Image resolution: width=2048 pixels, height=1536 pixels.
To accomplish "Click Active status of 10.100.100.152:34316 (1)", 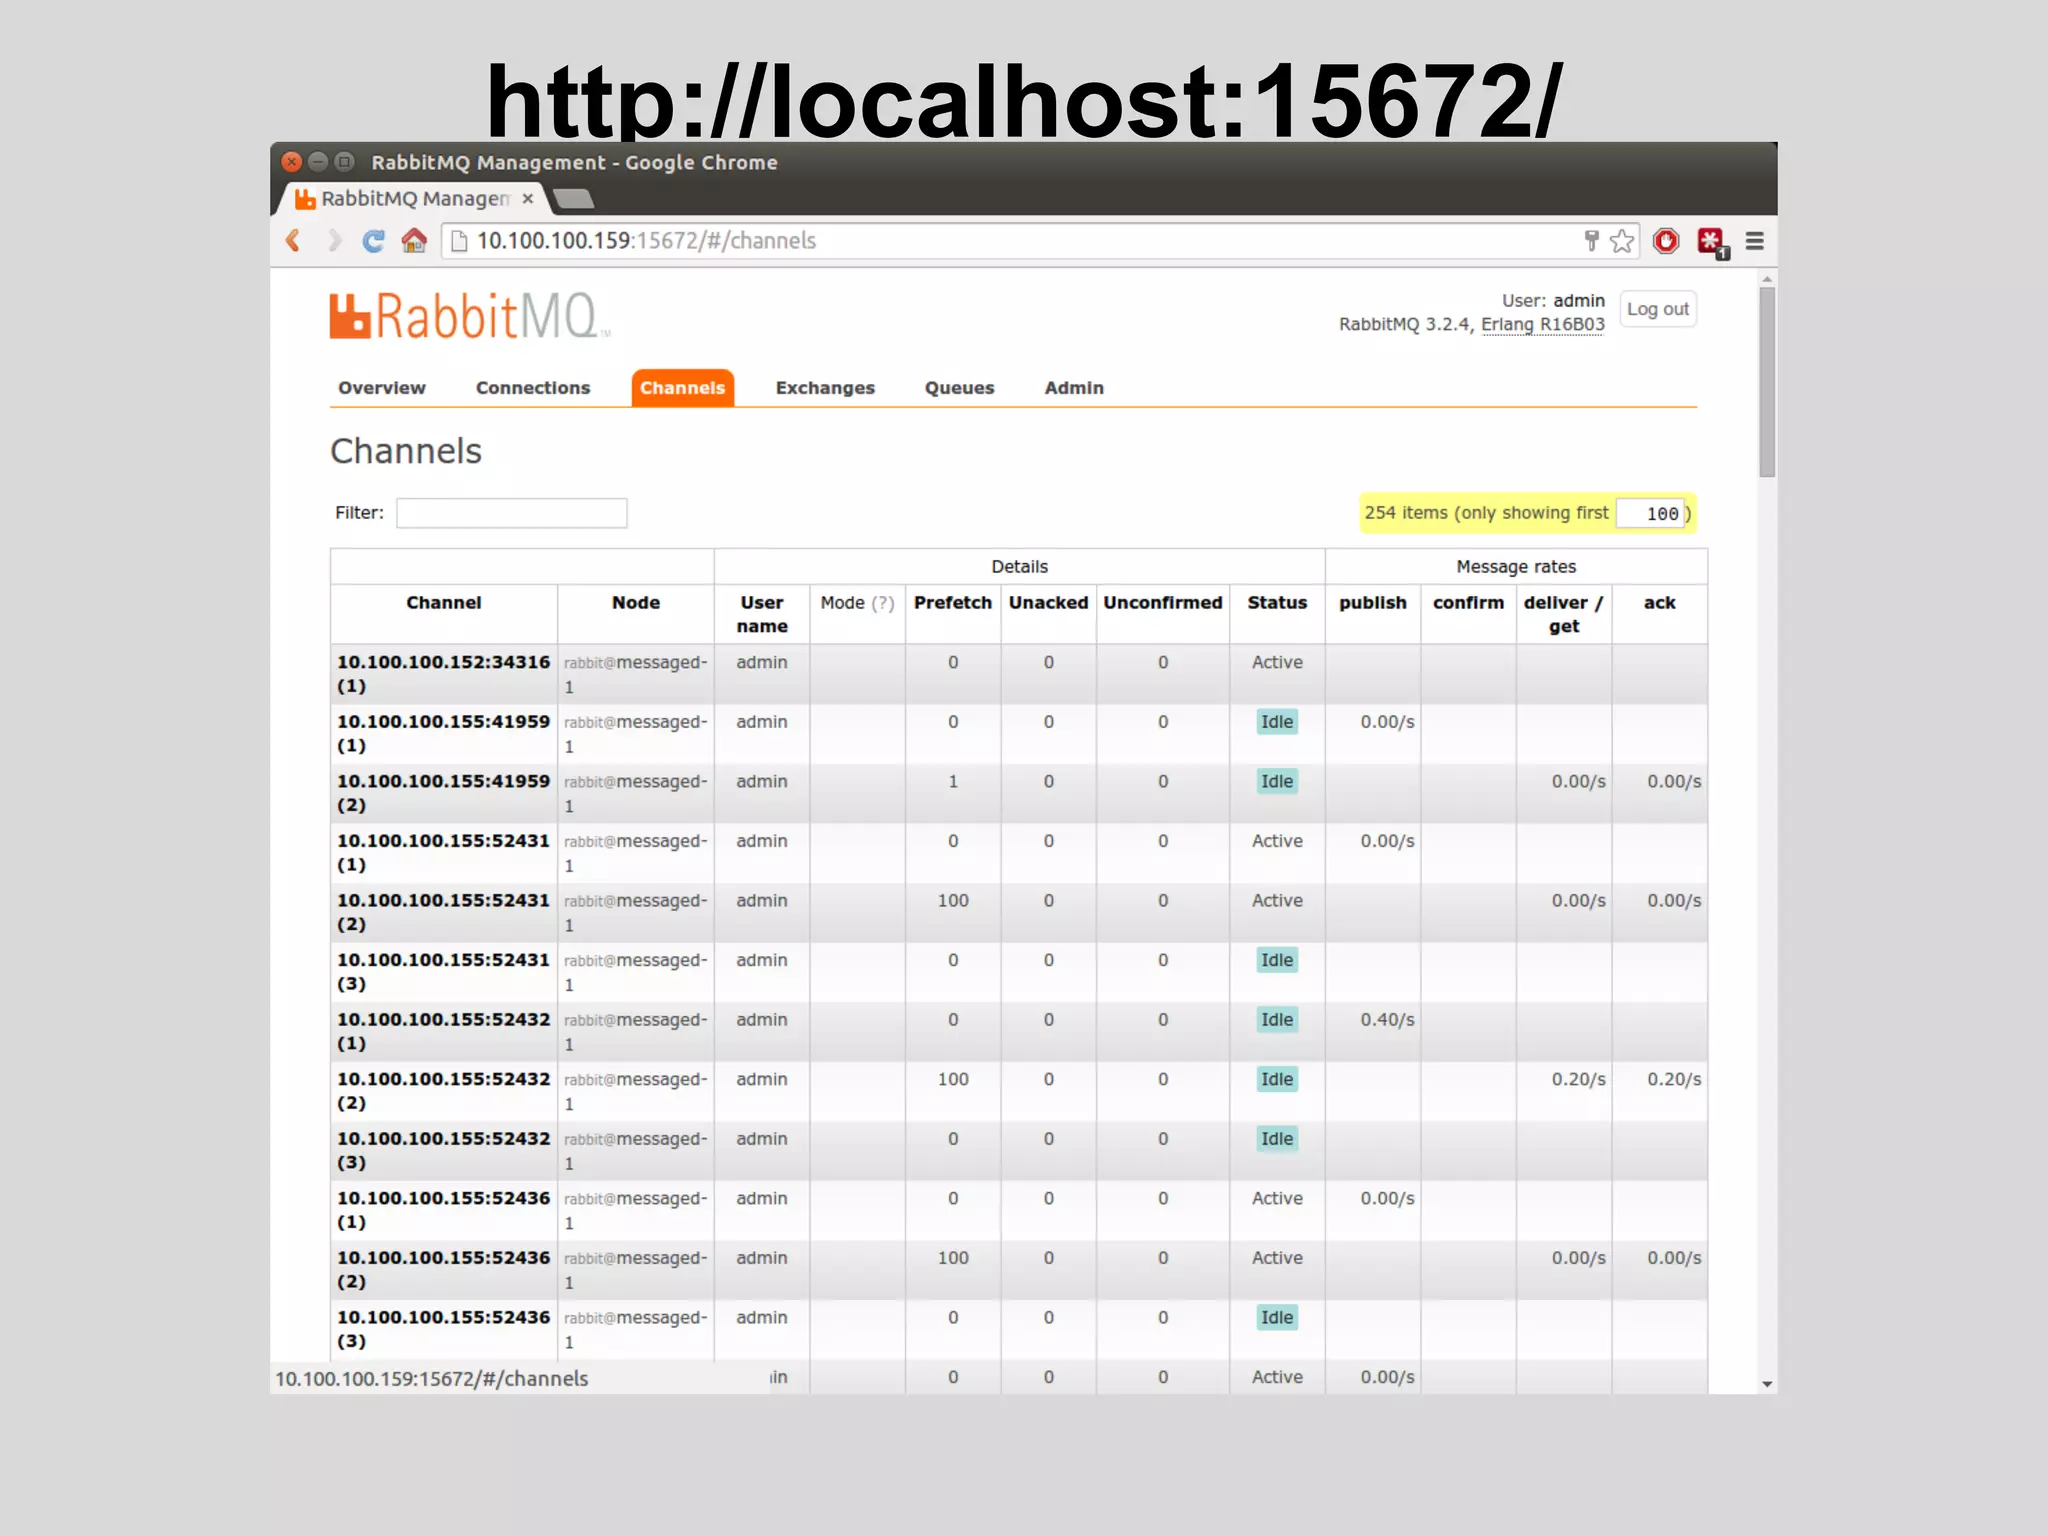I will (x=1277, y=662).
